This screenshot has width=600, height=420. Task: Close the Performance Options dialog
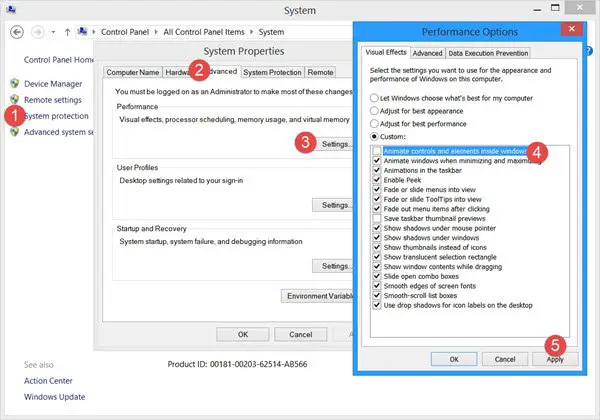(x=572, y=29)
